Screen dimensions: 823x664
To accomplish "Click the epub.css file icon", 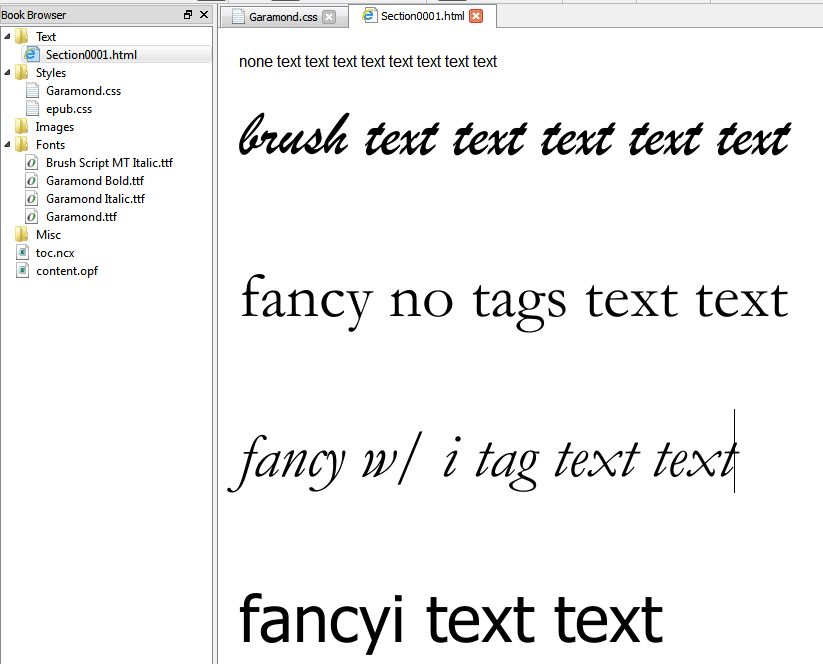I will (x=32, y=108).
